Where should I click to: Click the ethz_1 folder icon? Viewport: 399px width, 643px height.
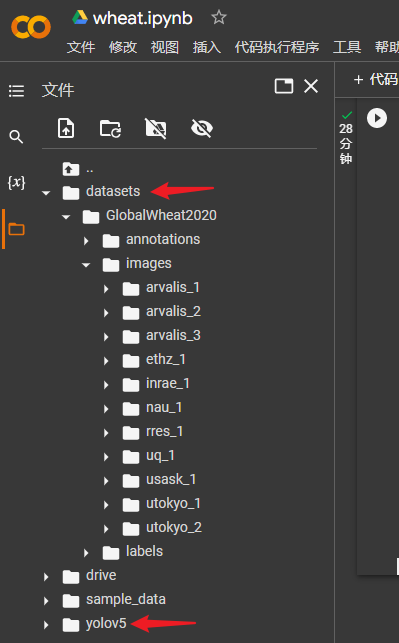tap(131, 361)
